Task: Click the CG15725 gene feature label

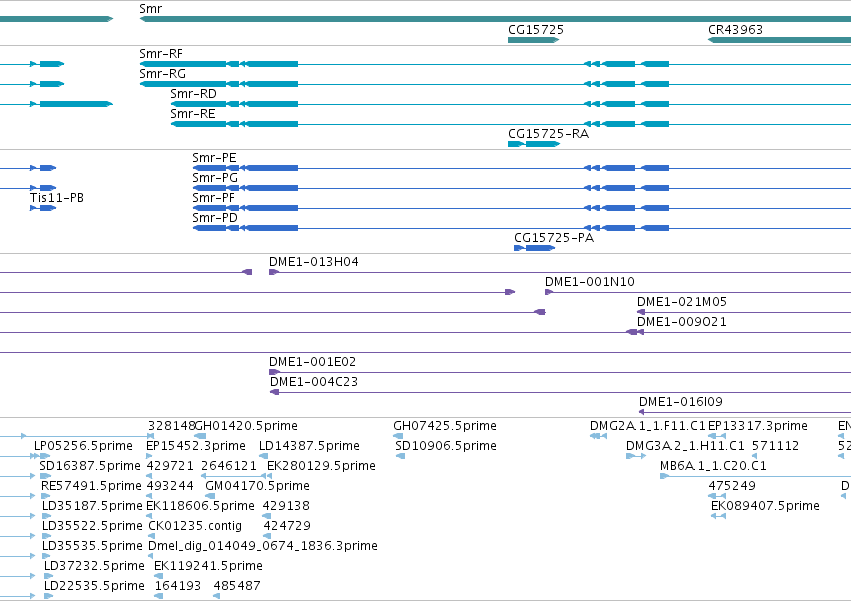Action: [536, 30]
